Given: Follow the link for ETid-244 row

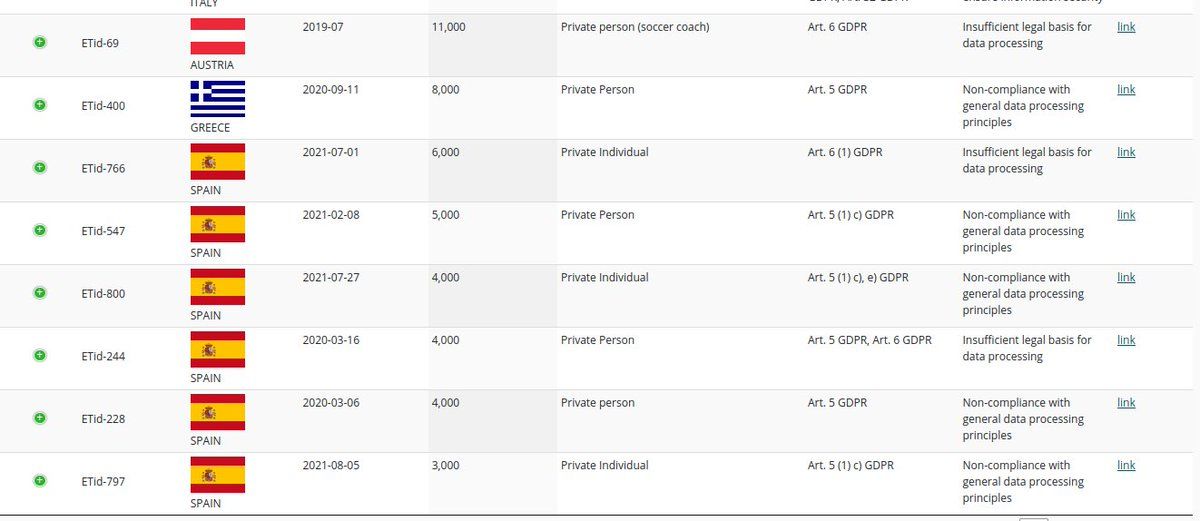Looking at the screenshot, I should point(1126,340).
